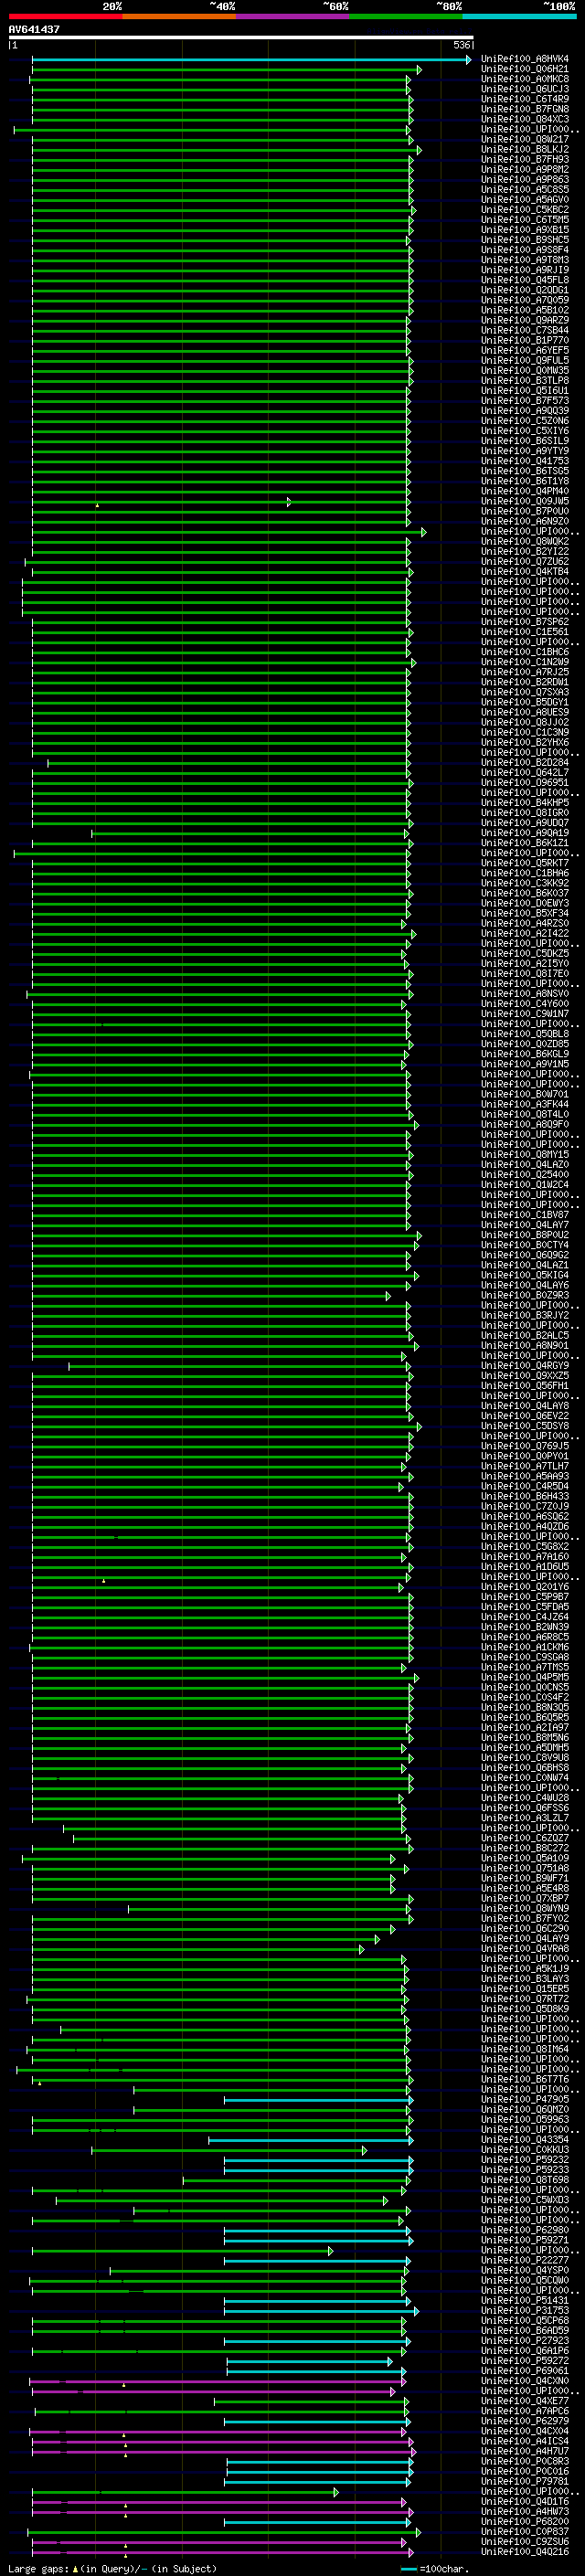Click the purple ~60% identity legend segment
This screenshot has width=585, height=2576.
pos(292,16)
